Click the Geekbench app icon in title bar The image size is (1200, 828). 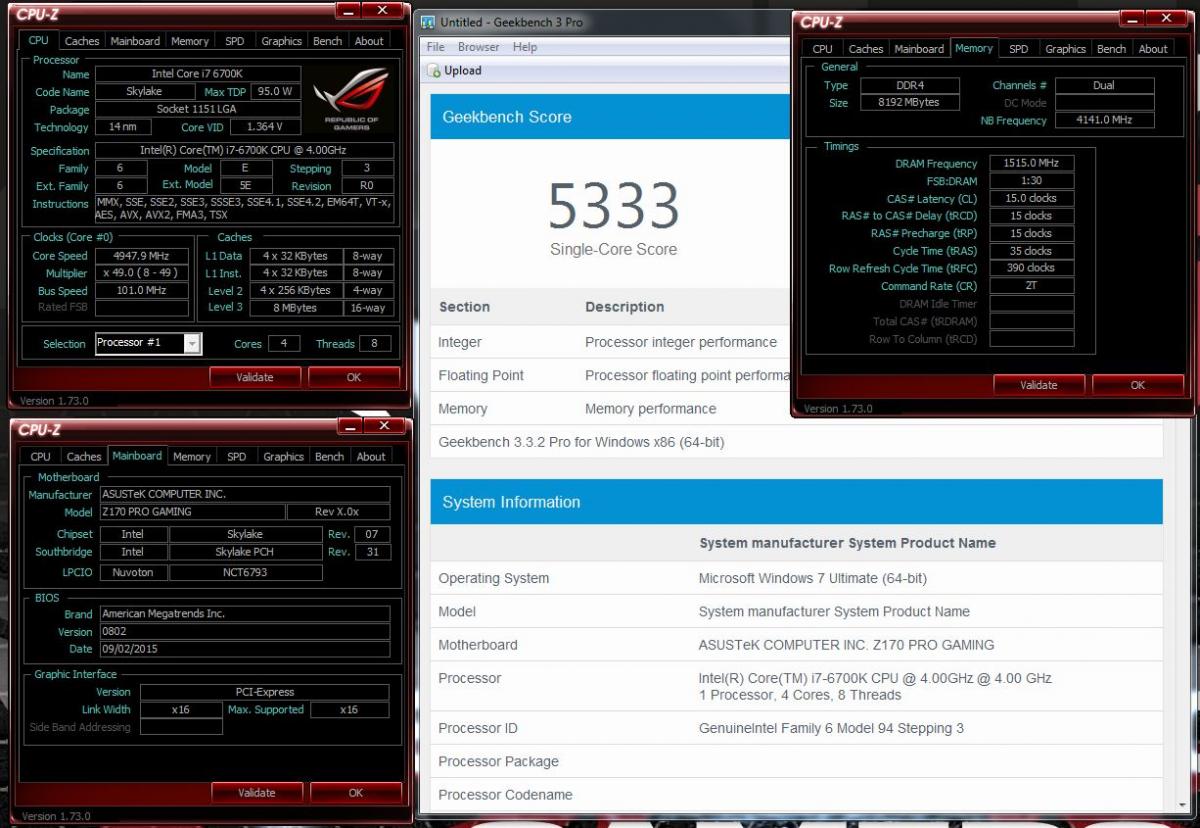click(428, 22)
